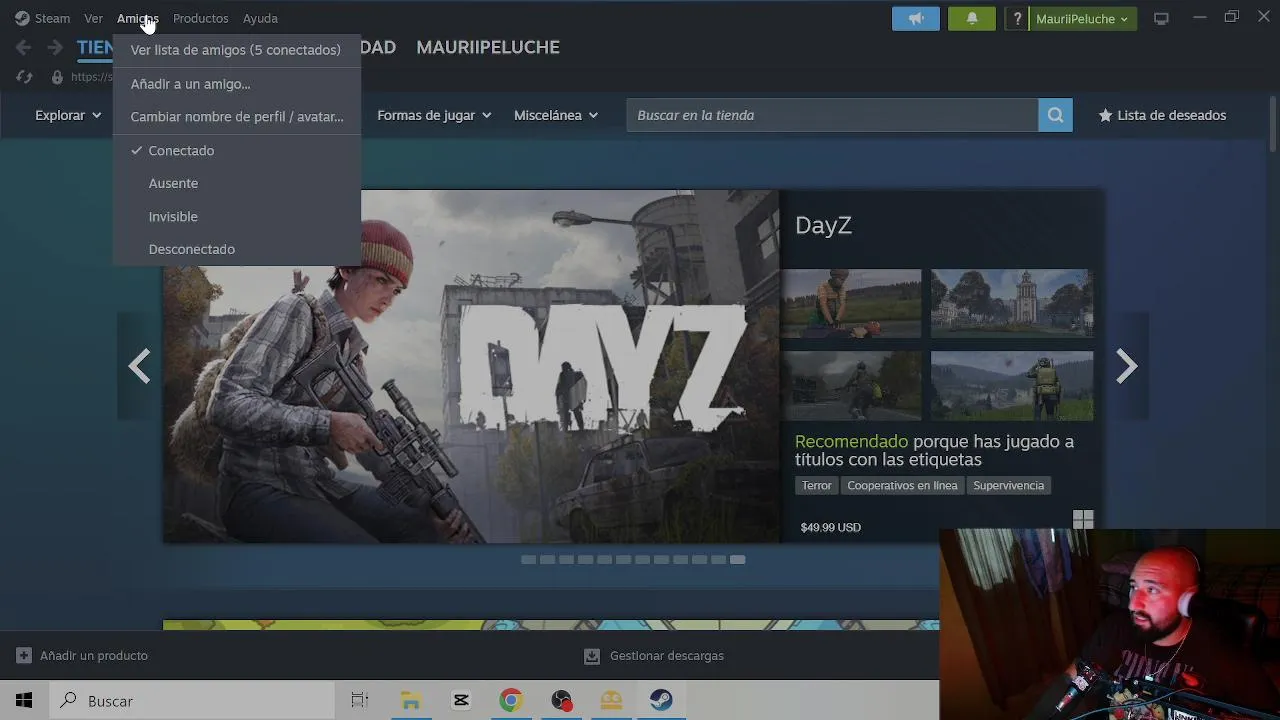
Task: Go forward with the forward arrow
Action: (55, 47)
